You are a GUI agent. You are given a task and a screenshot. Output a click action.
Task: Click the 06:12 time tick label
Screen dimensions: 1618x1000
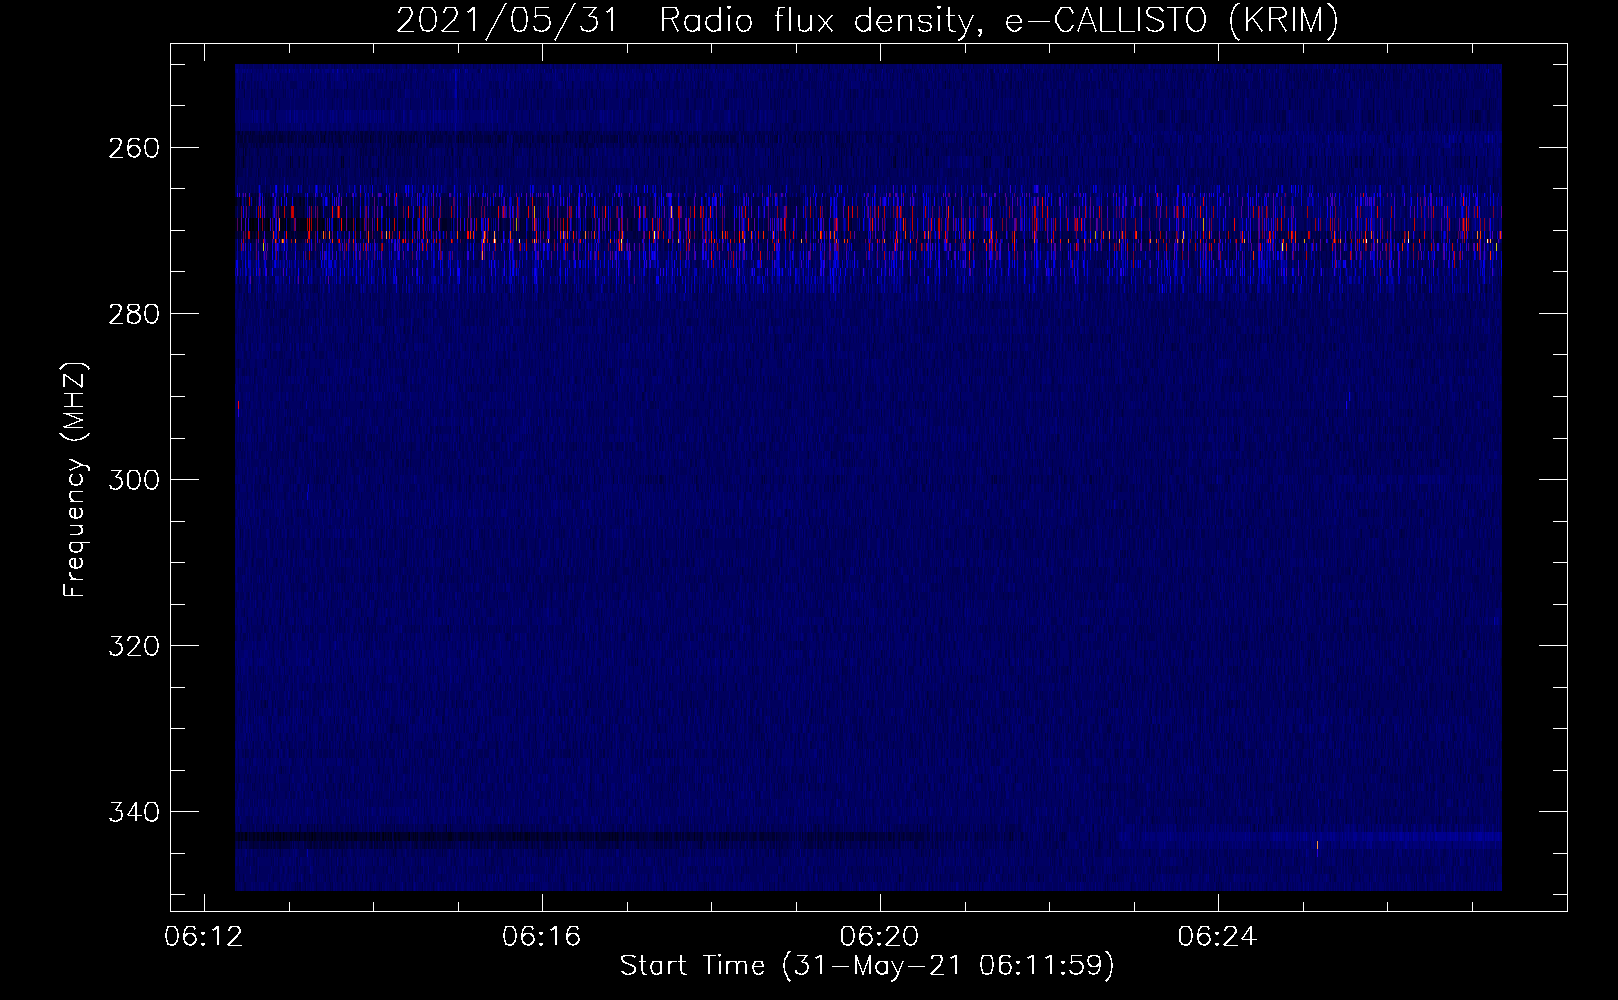coord(204,937)
